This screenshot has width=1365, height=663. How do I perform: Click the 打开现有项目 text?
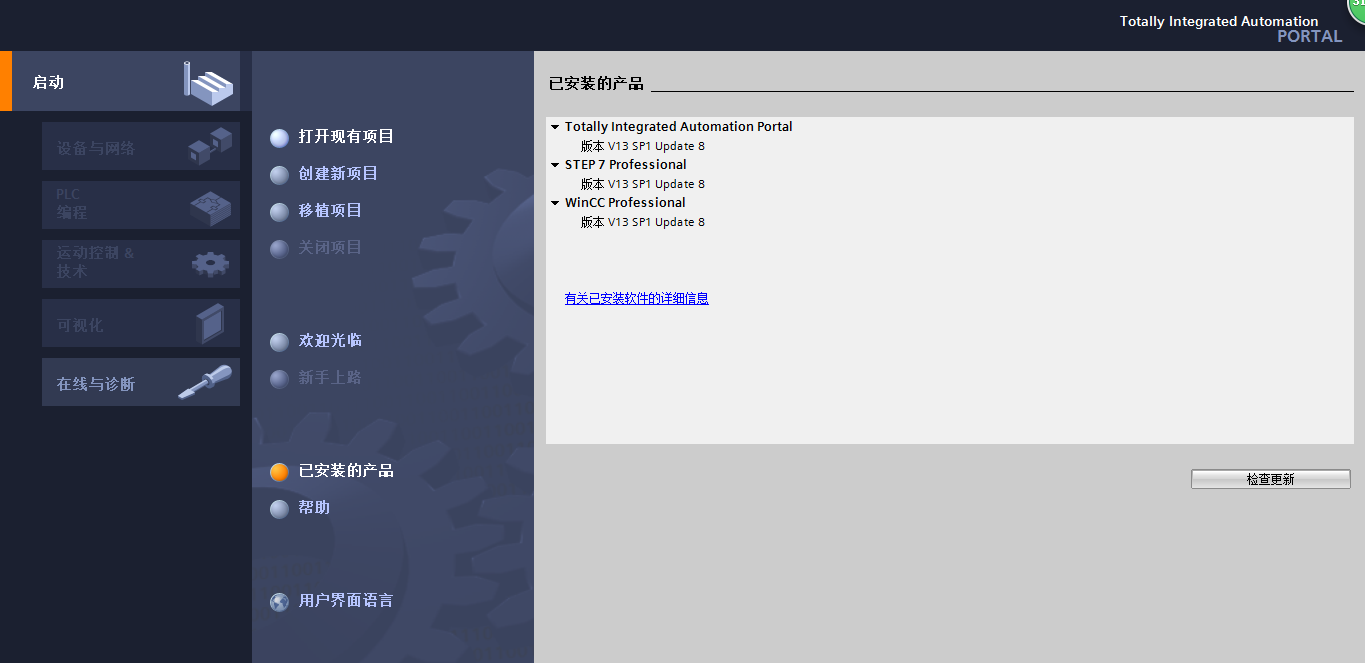[x=346, y=136]
